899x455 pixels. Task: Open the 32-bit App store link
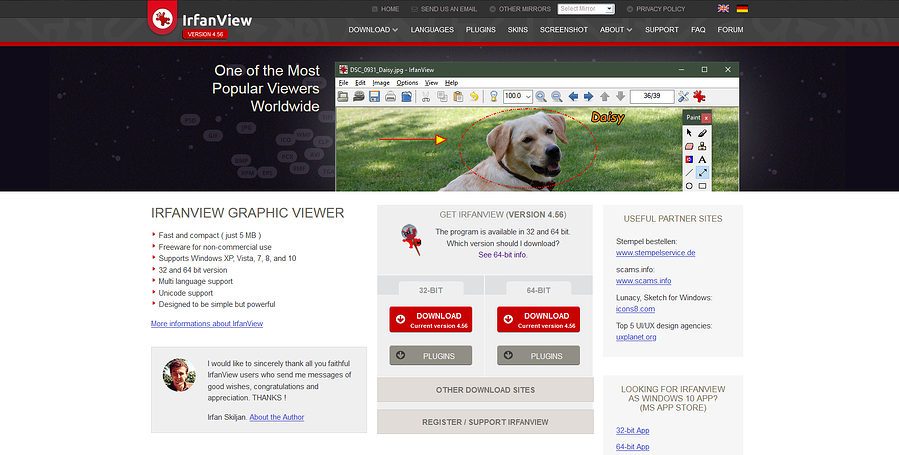(632, 430)
